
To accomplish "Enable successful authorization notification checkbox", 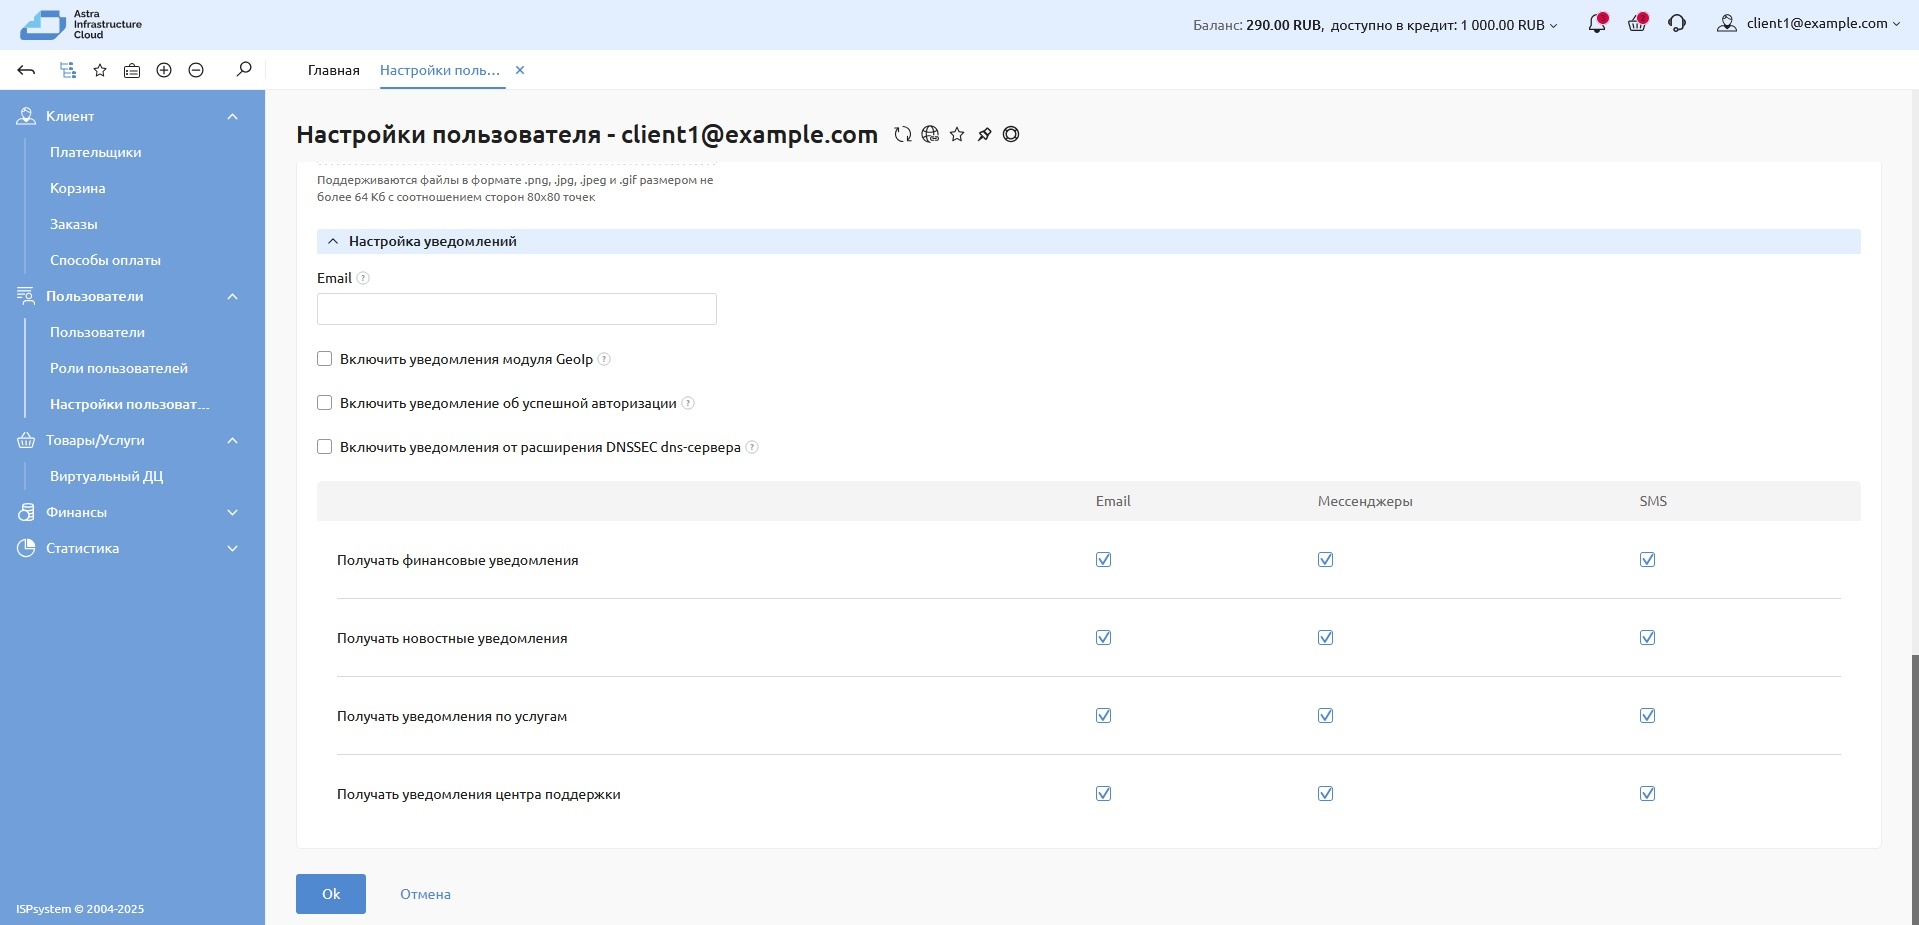I will [x=324, y=402].
